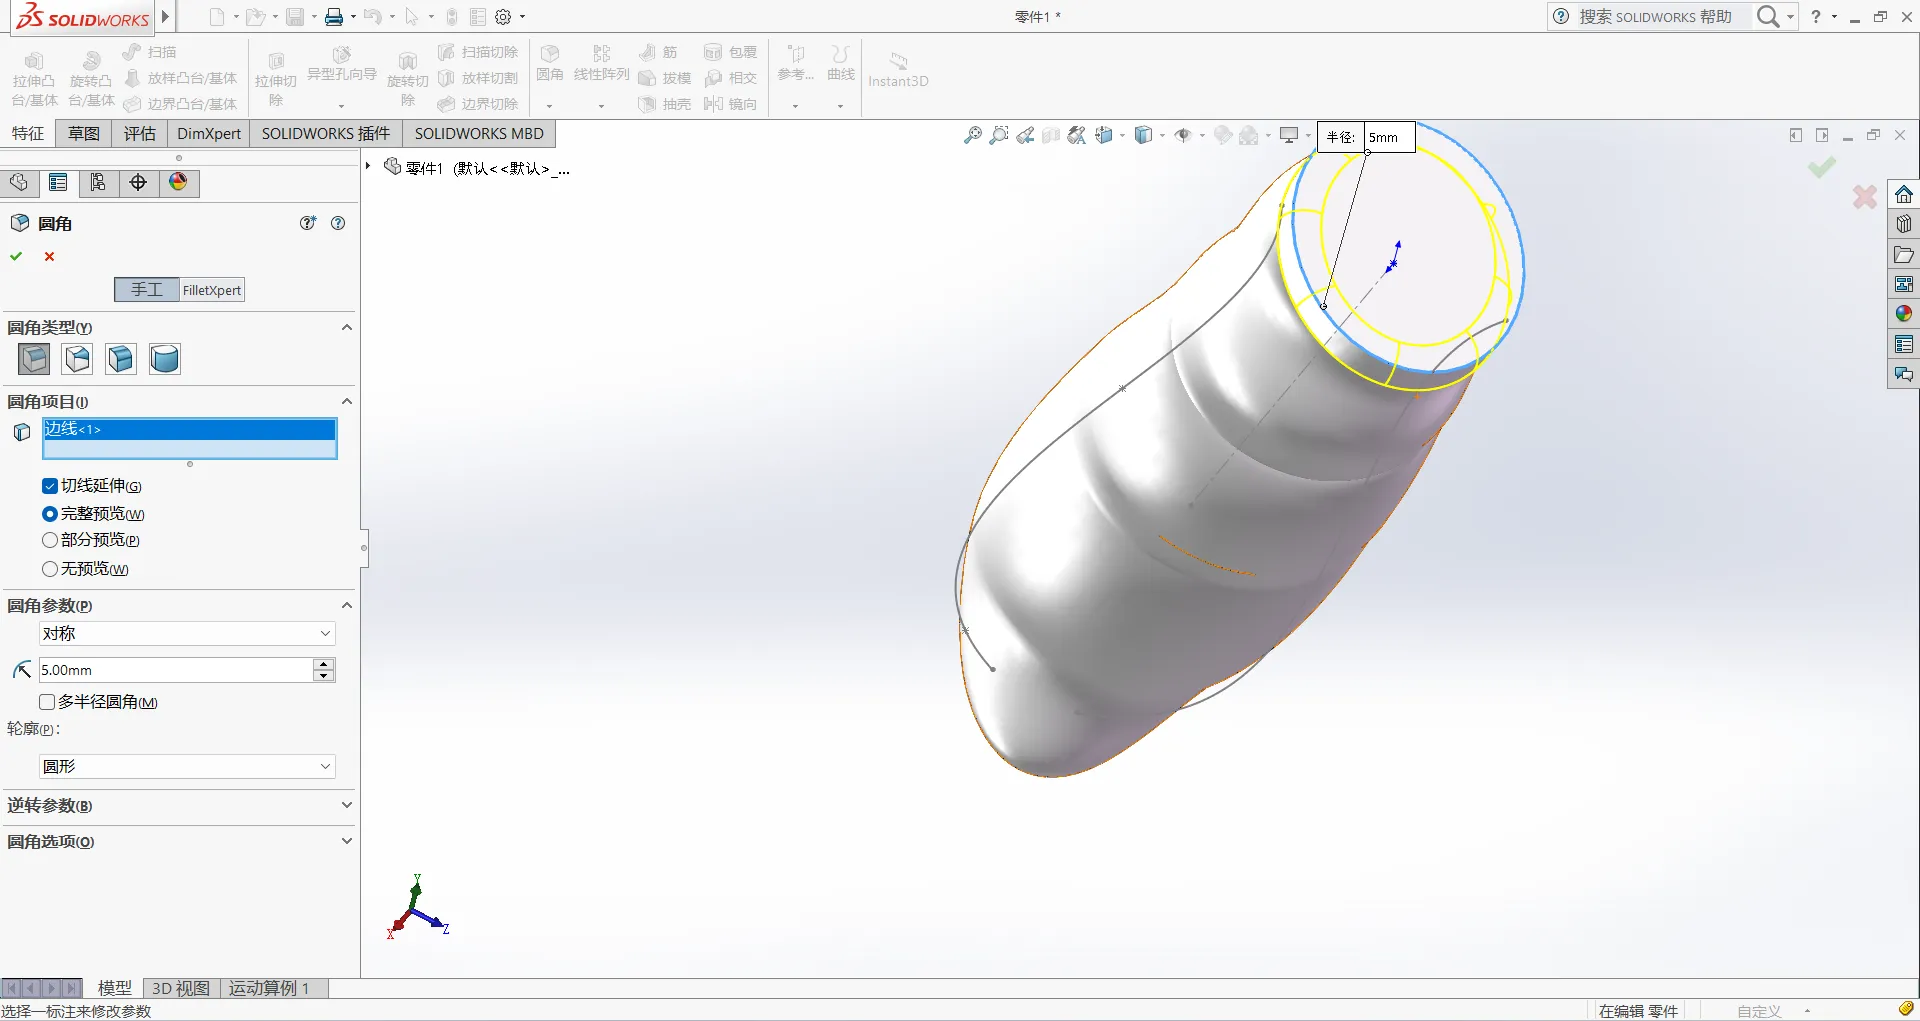
Task: Click the SOLIDWORKS home icon in task pane
Action: tap(1903, 194)
